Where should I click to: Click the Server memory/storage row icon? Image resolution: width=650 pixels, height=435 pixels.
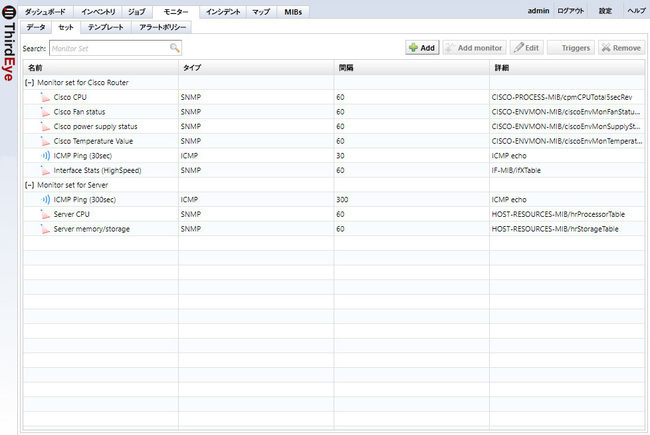point(45,229)
